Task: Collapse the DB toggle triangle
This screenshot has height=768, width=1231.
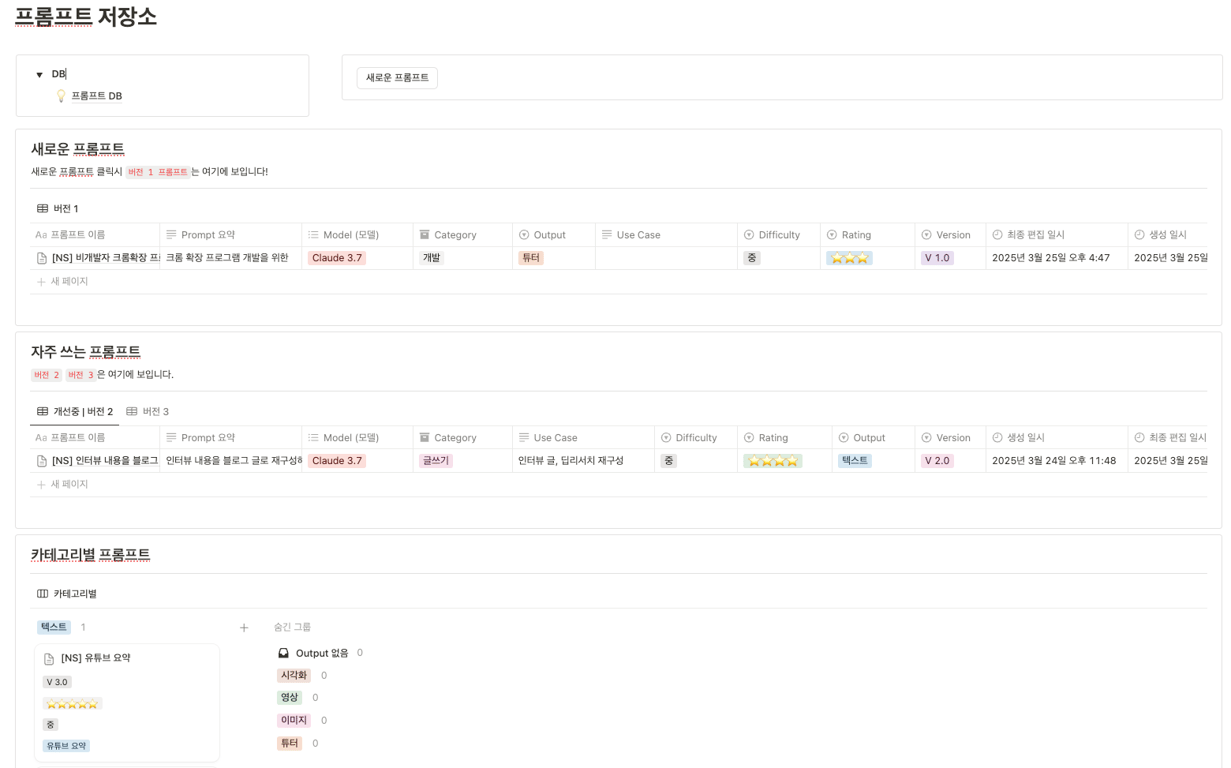Action: 39,75
